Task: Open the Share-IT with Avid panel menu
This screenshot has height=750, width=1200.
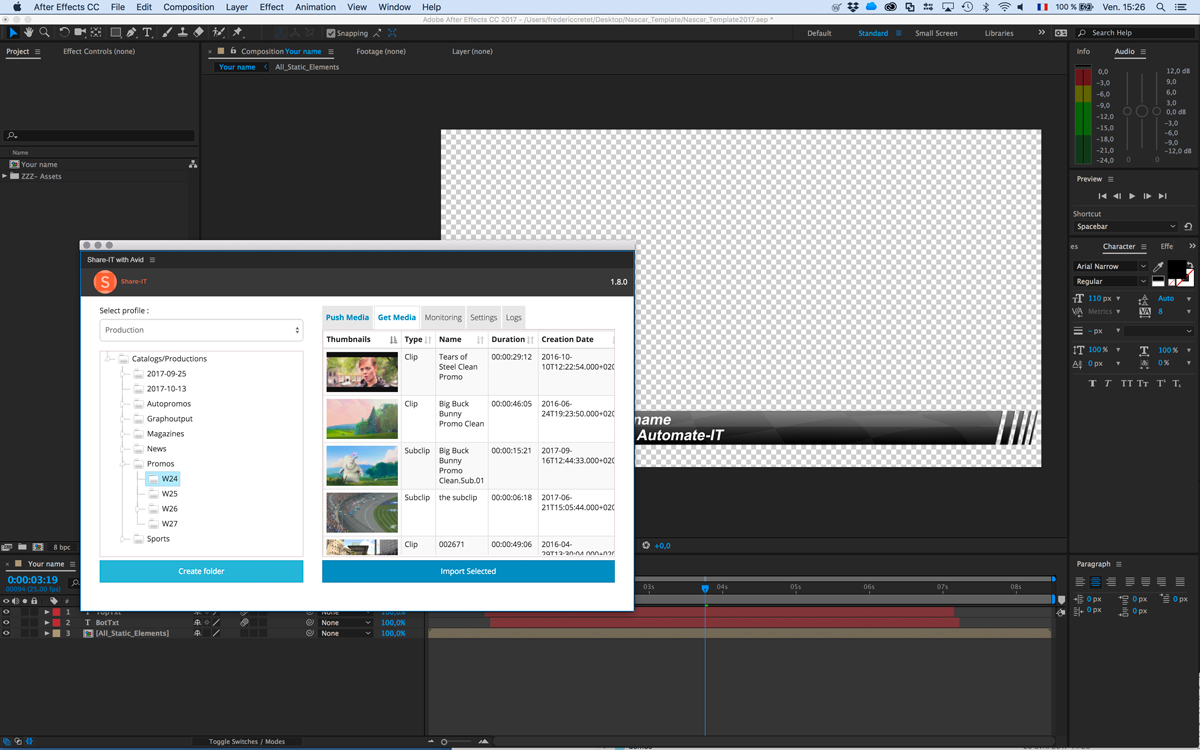Action: pos(152,260)
